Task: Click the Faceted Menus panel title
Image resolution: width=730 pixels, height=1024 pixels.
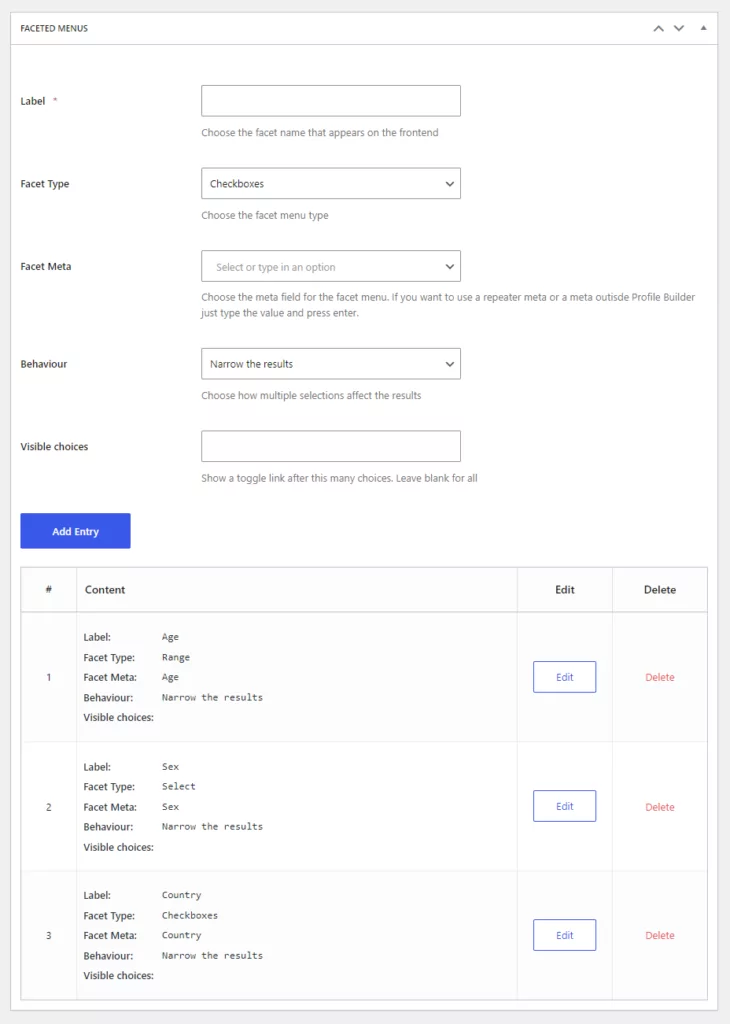Action: (x=54, y=28)
